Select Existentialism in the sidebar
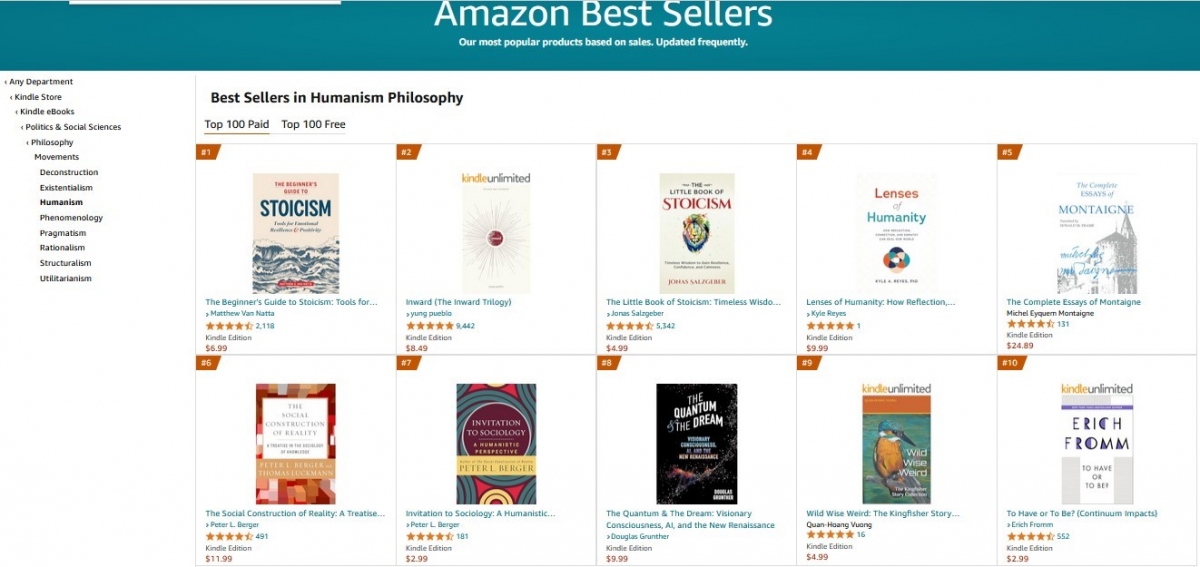Viewport: 1200px width, 567px height. pos(66,188)
